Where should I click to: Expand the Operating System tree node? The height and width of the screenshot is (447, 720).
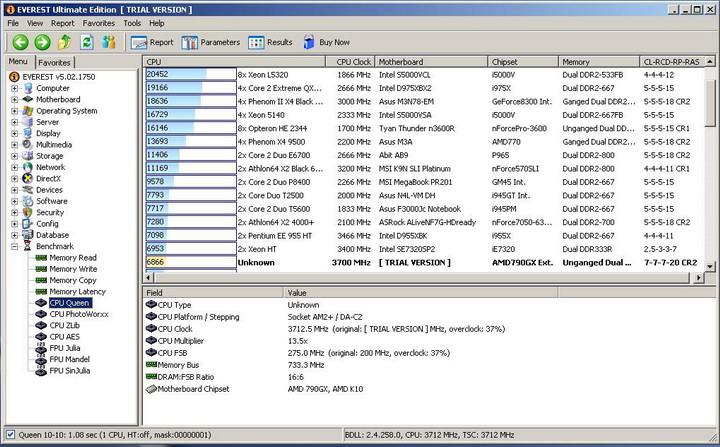click(x=15, y=111)
